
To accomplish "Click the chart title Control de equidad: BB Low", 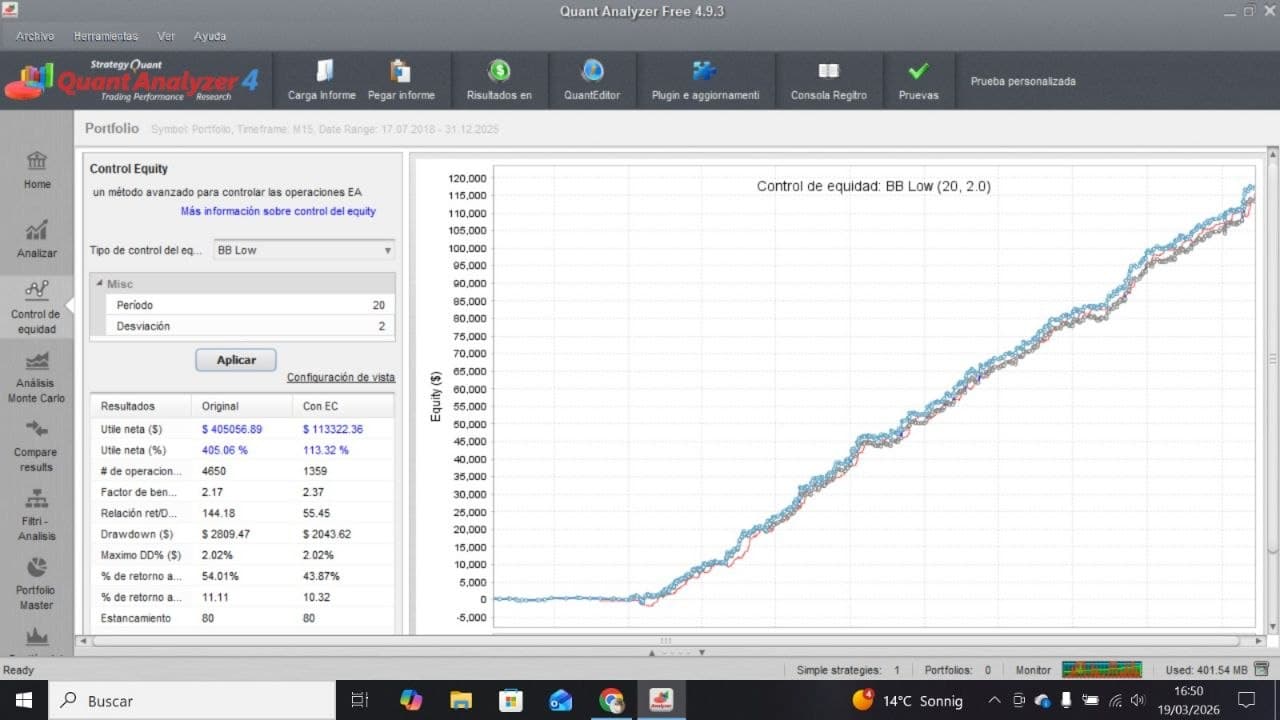I will tap(873, 186).
